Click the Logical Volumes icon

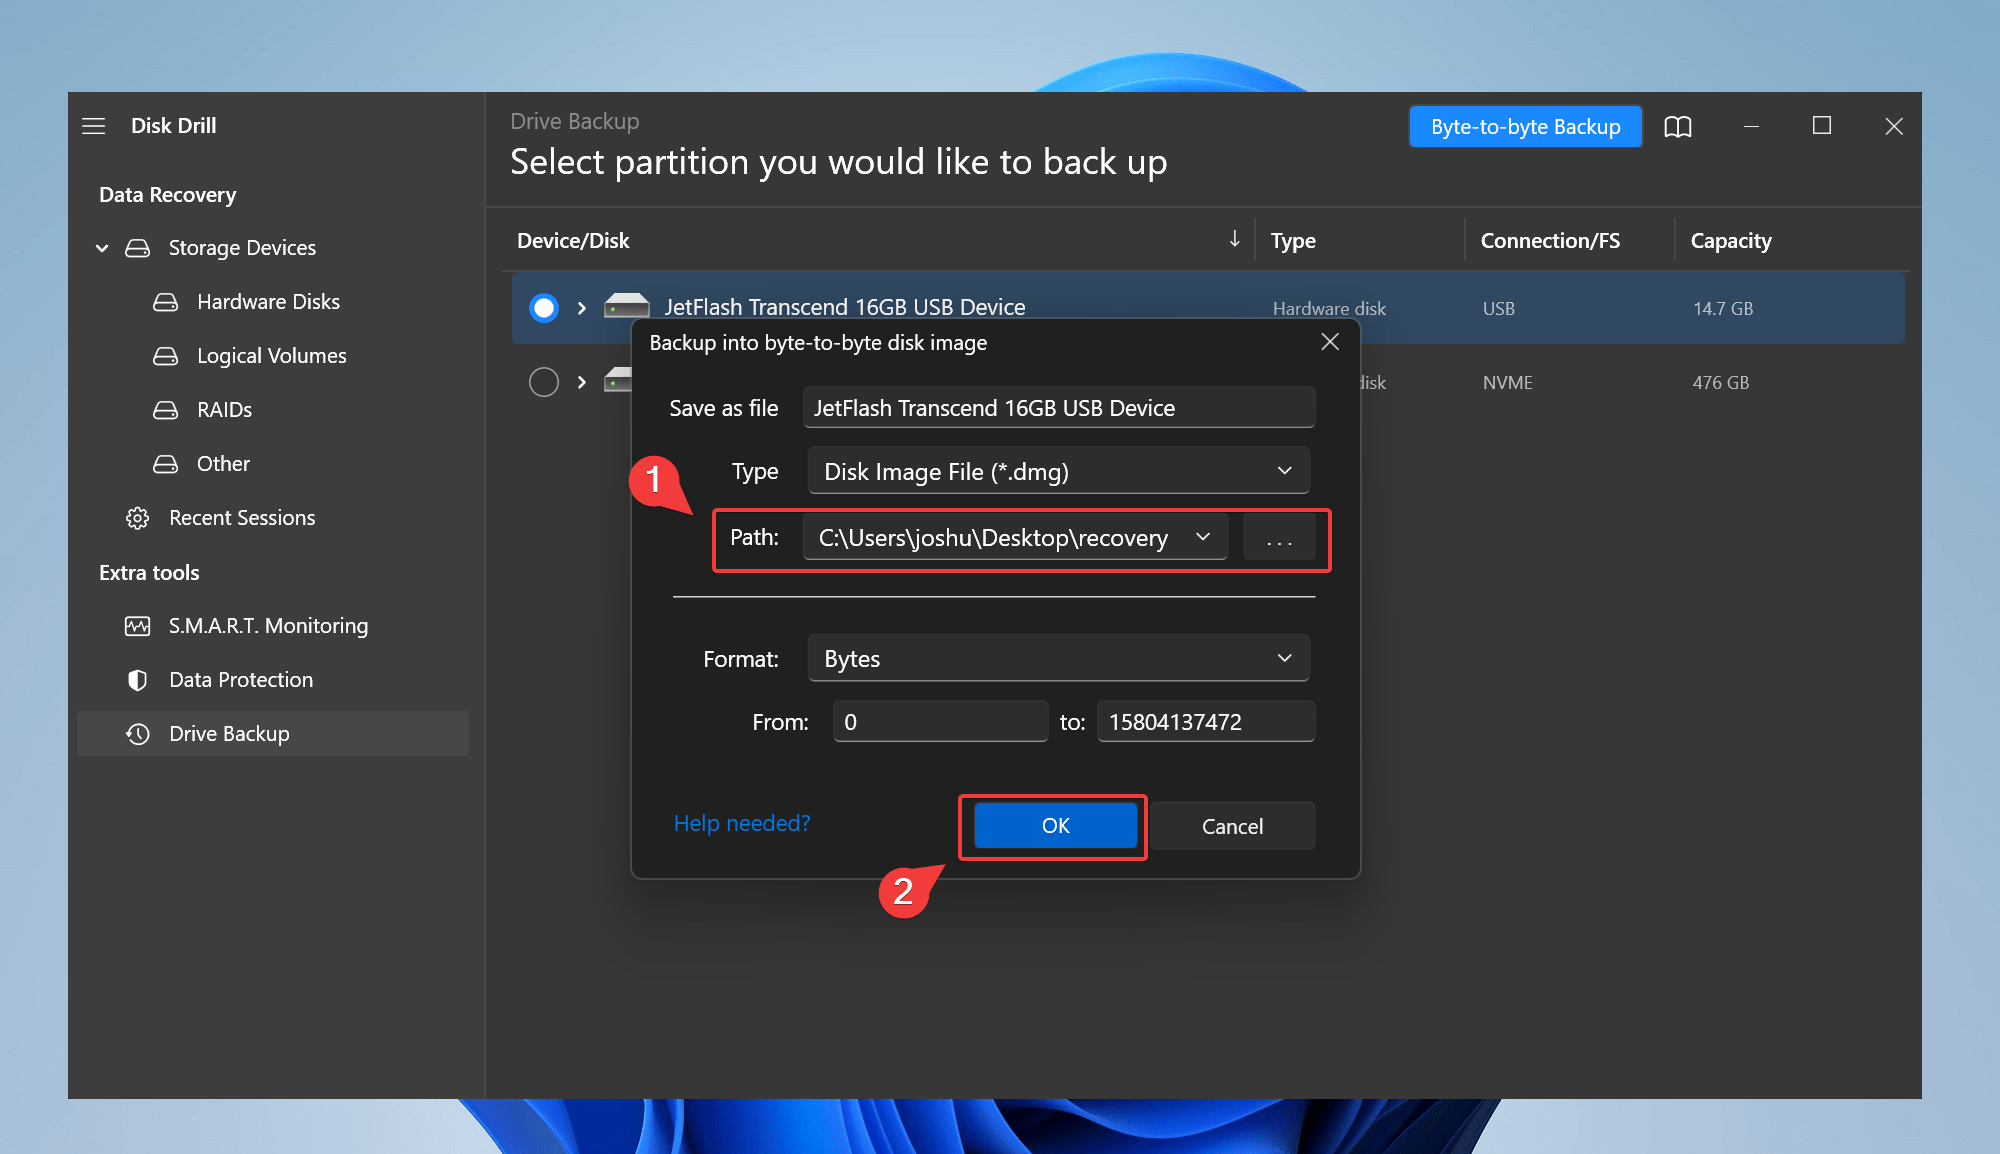(163, 354)
